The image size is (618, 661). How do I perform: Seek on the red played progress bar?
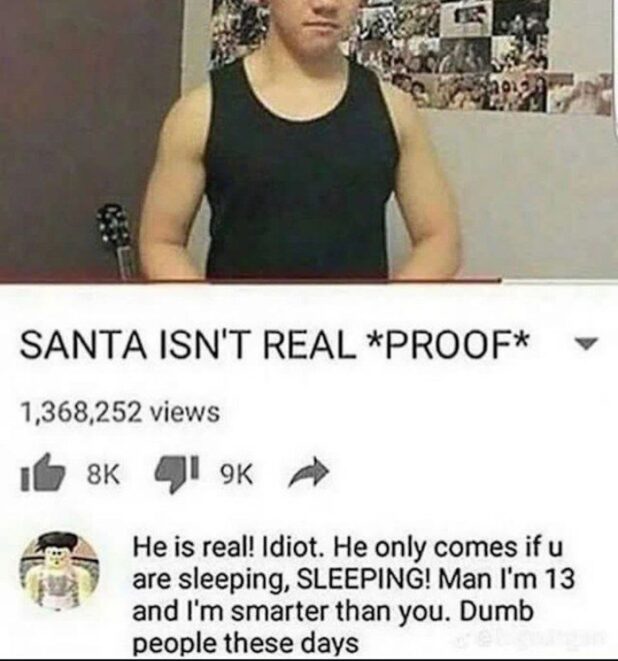[x=250, y=280]
